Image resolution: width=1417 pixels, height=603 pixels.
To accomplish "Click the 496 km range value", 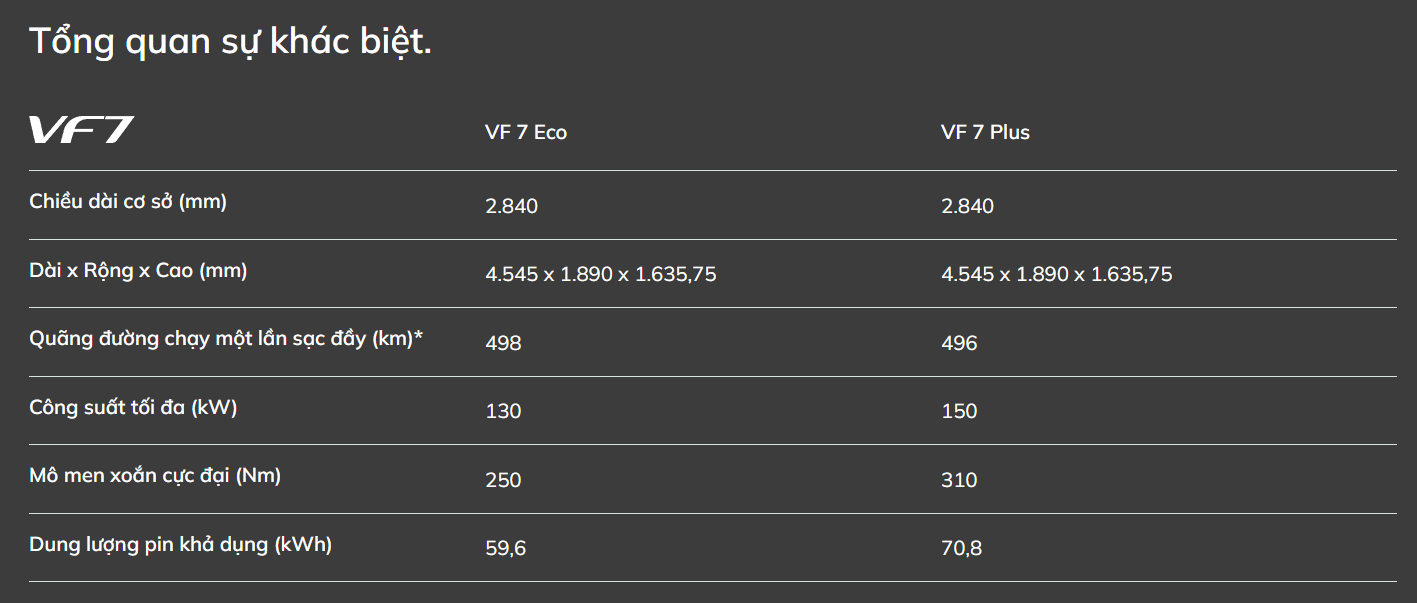I will 959,343.
